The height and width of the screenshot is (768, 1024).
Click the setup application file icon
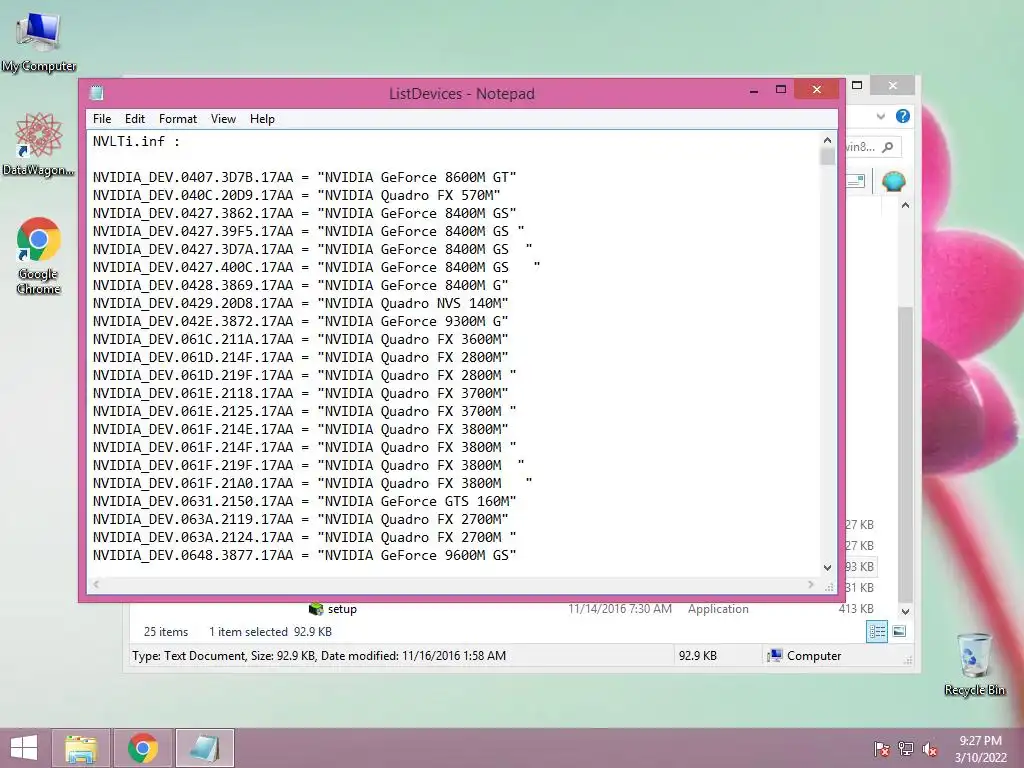[x=316, y=609]
